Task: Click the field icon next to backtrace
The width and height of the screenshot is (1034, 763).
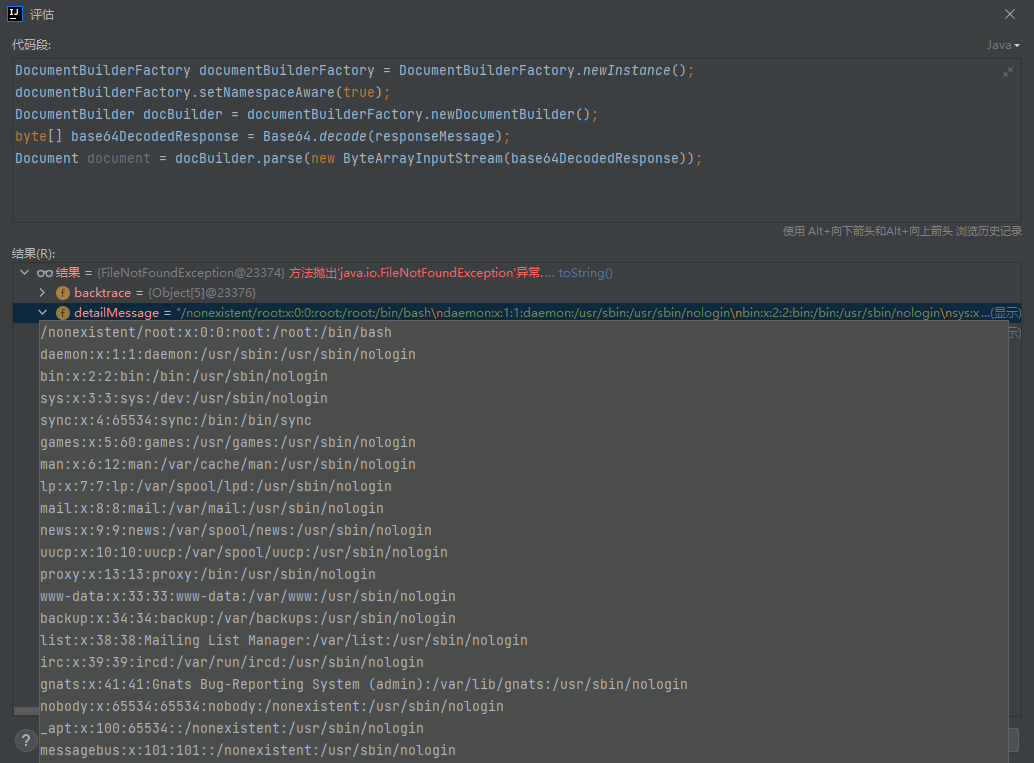Action: click(63, 293)
